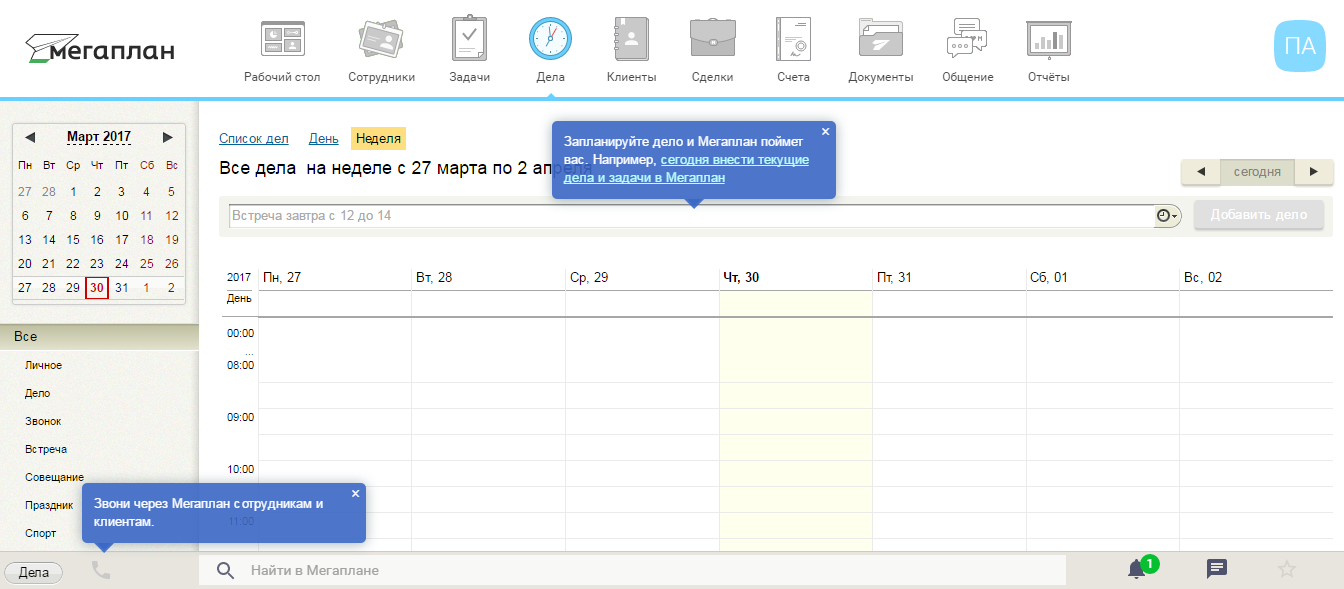Click the Добавить дело button
The width and height of the screenshot is (1344, 589).
point(1258,215)
